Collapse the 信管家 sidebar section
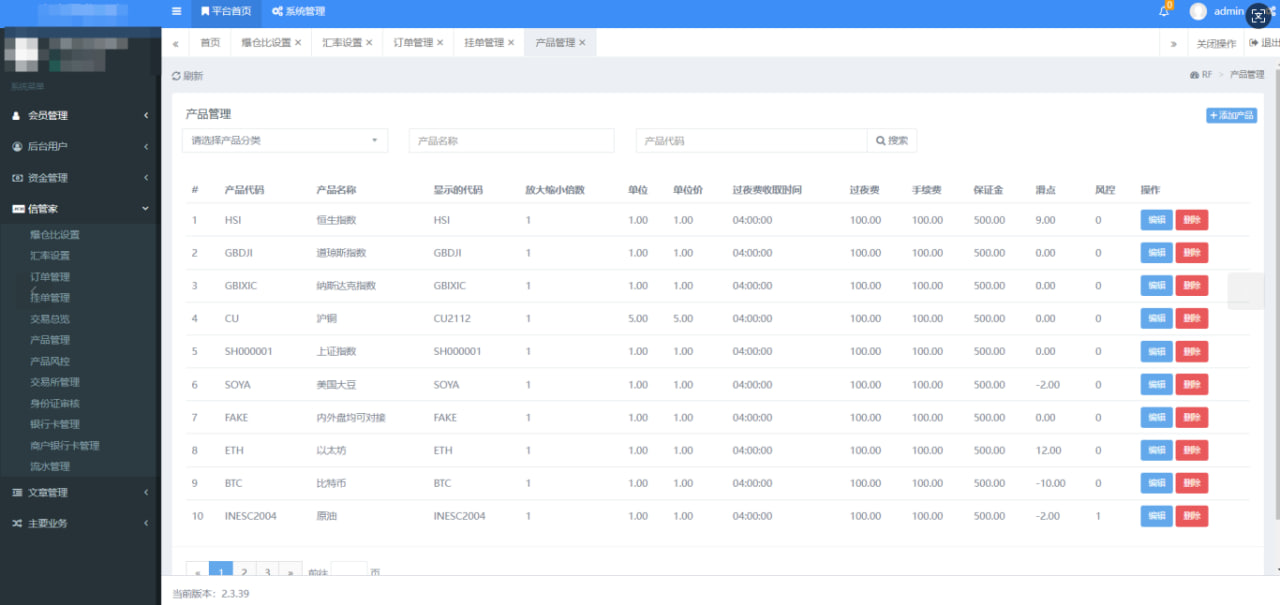This screenshot has width=1280, height=605. (x=80, y=209)
